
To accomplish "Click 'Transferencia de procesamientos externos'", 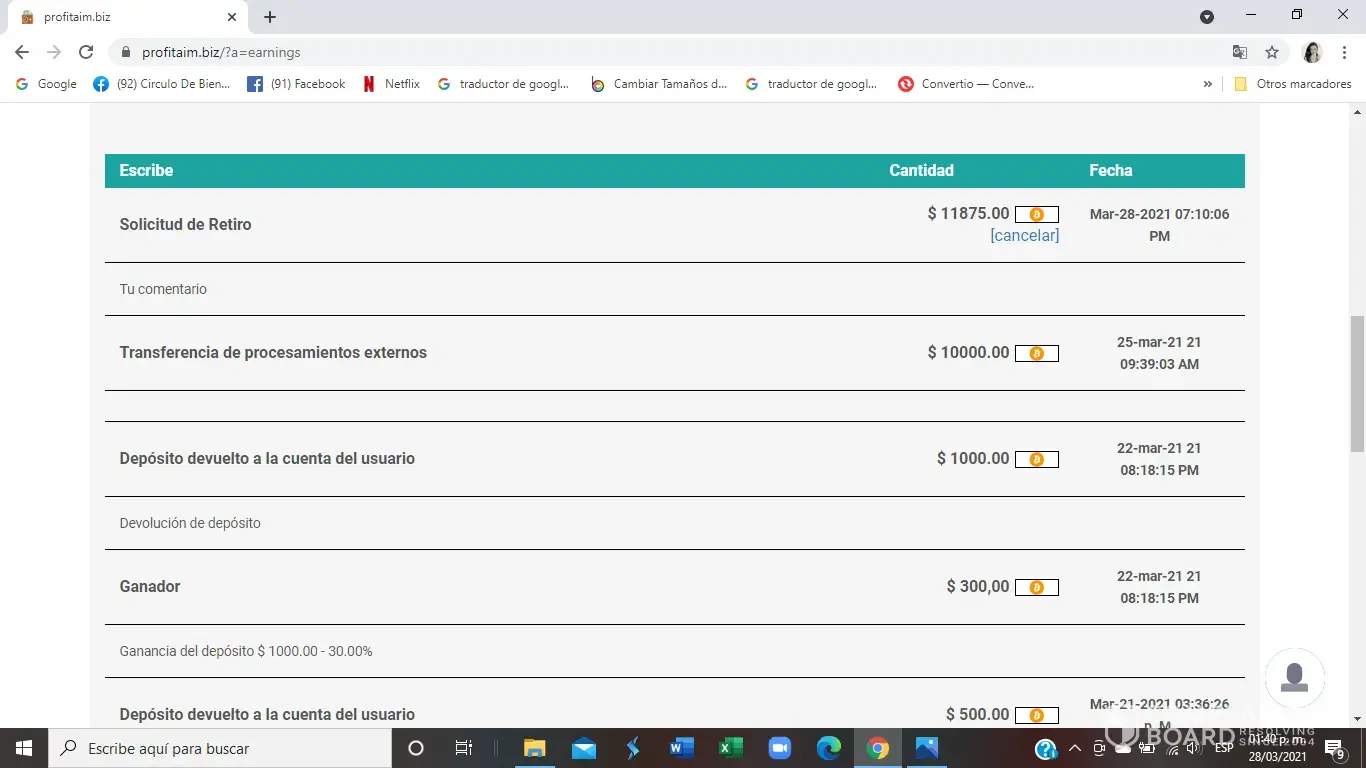I will (273, 353).
